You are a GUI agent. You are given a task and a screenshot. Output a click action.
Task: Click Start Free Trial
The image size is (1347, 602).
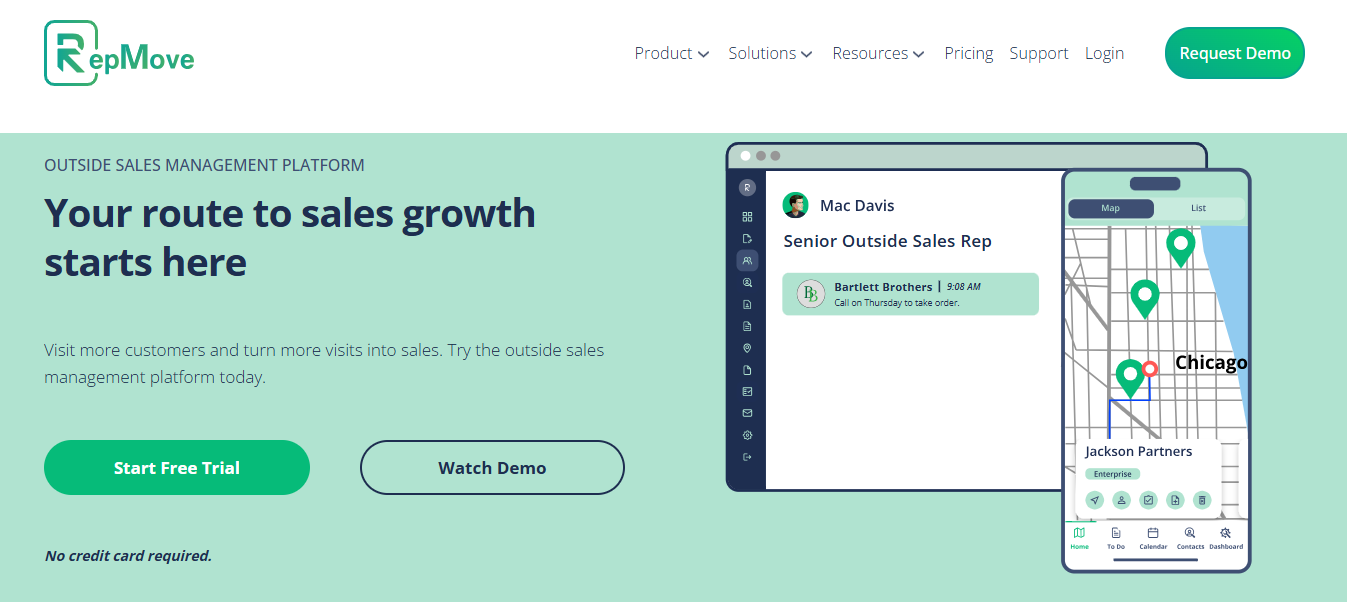177,467
